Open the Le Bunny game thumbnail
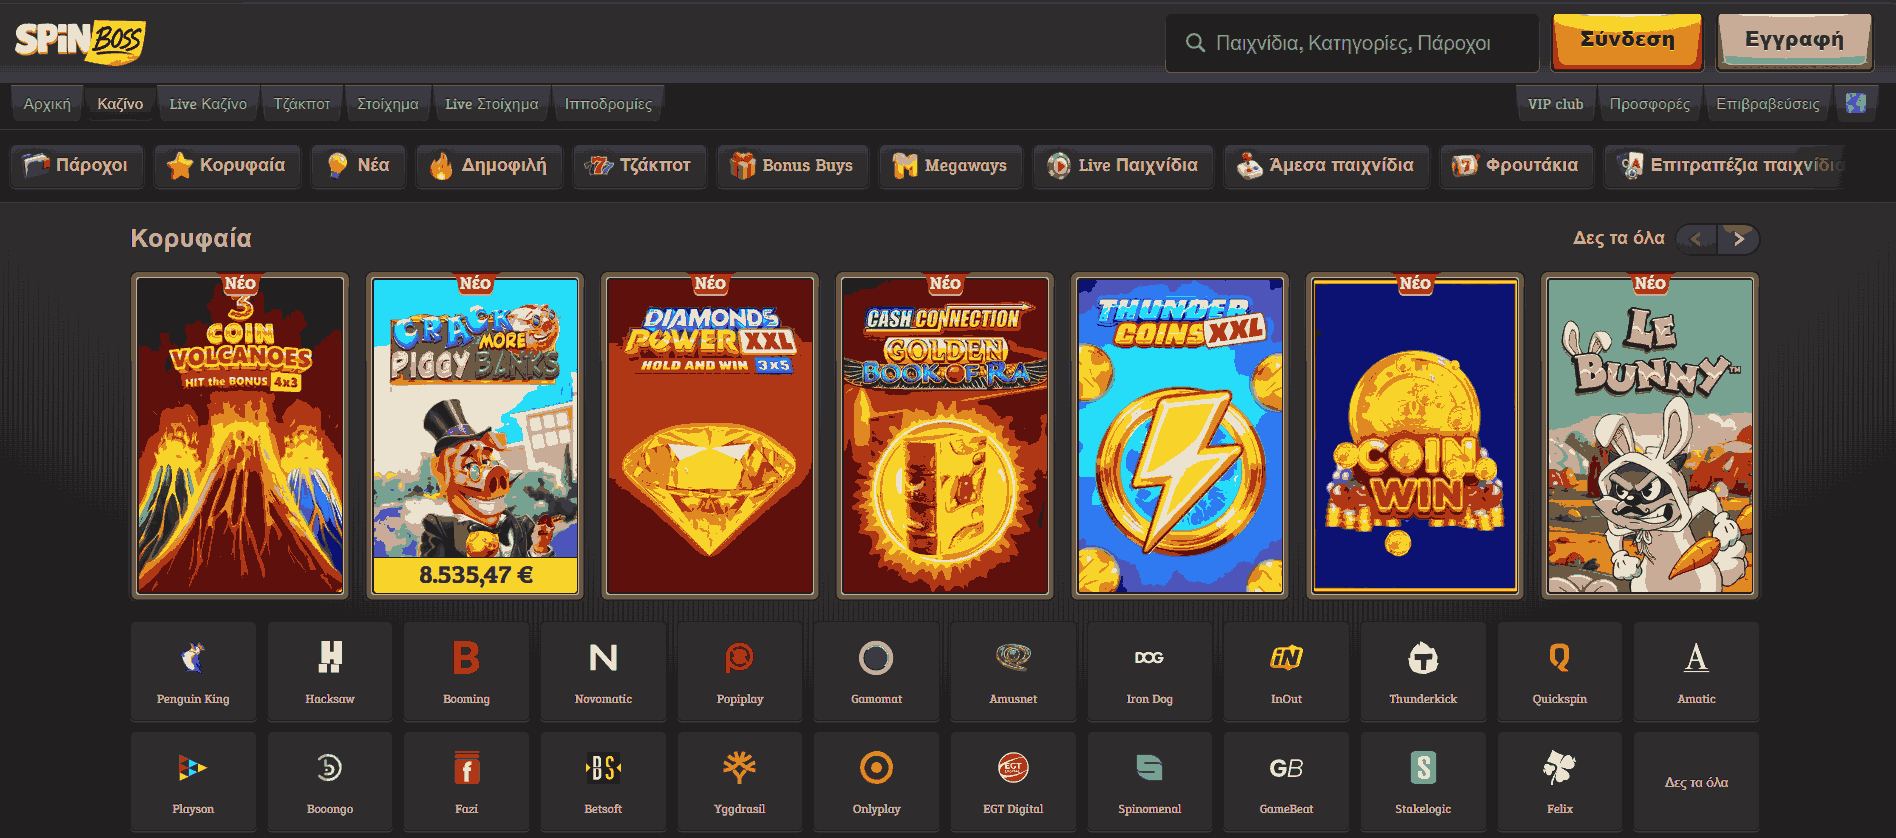Viewport: 1896px width, 838px height. pyautogui.click(x=1650, y=436)
